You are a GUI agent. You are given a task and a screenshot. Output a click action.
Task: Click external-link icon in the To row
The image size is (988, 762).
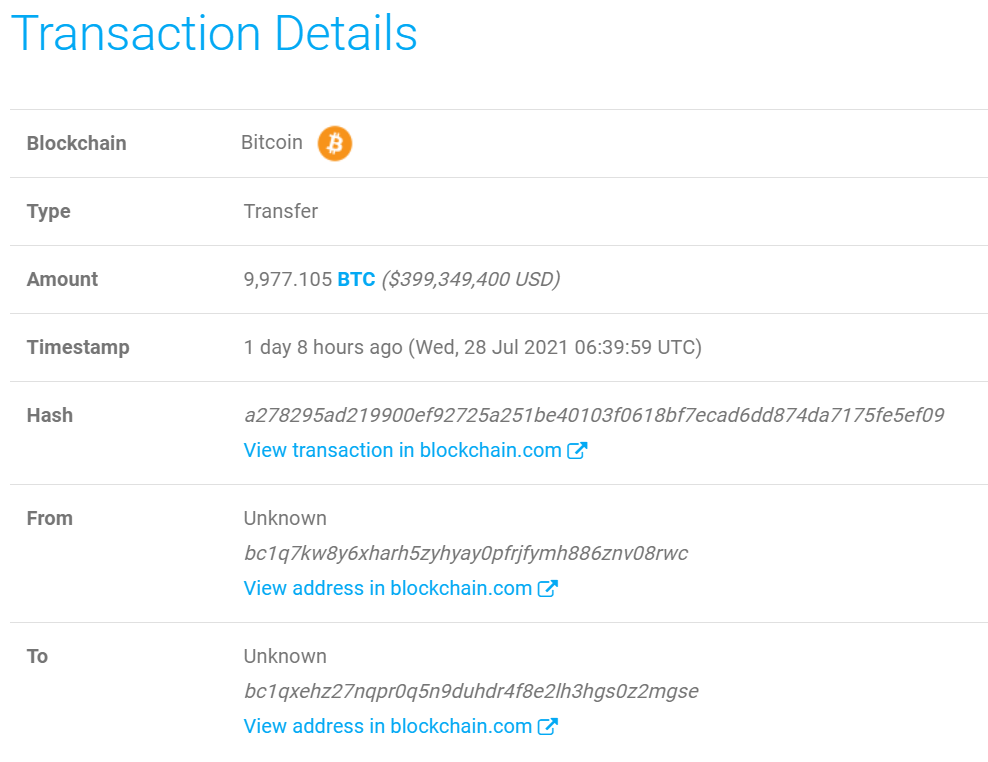pyautogui.click(x=548, y=726)
